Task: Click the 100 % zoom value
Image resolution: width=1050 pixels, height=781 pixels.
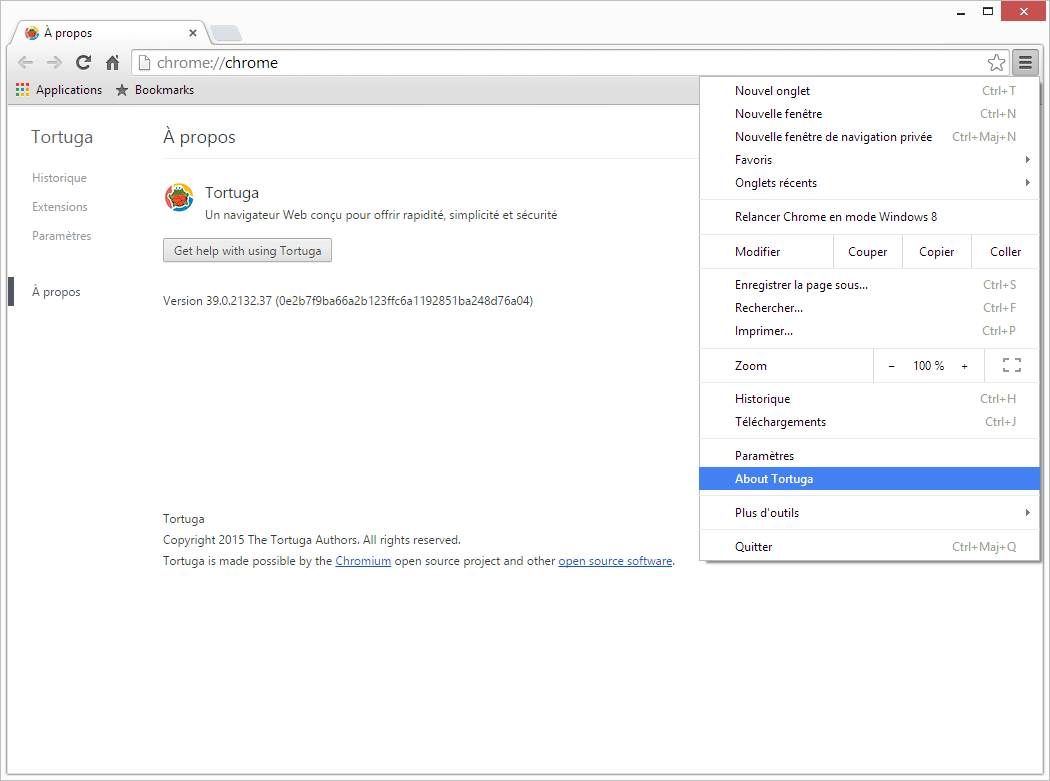Action: point(928,366)
